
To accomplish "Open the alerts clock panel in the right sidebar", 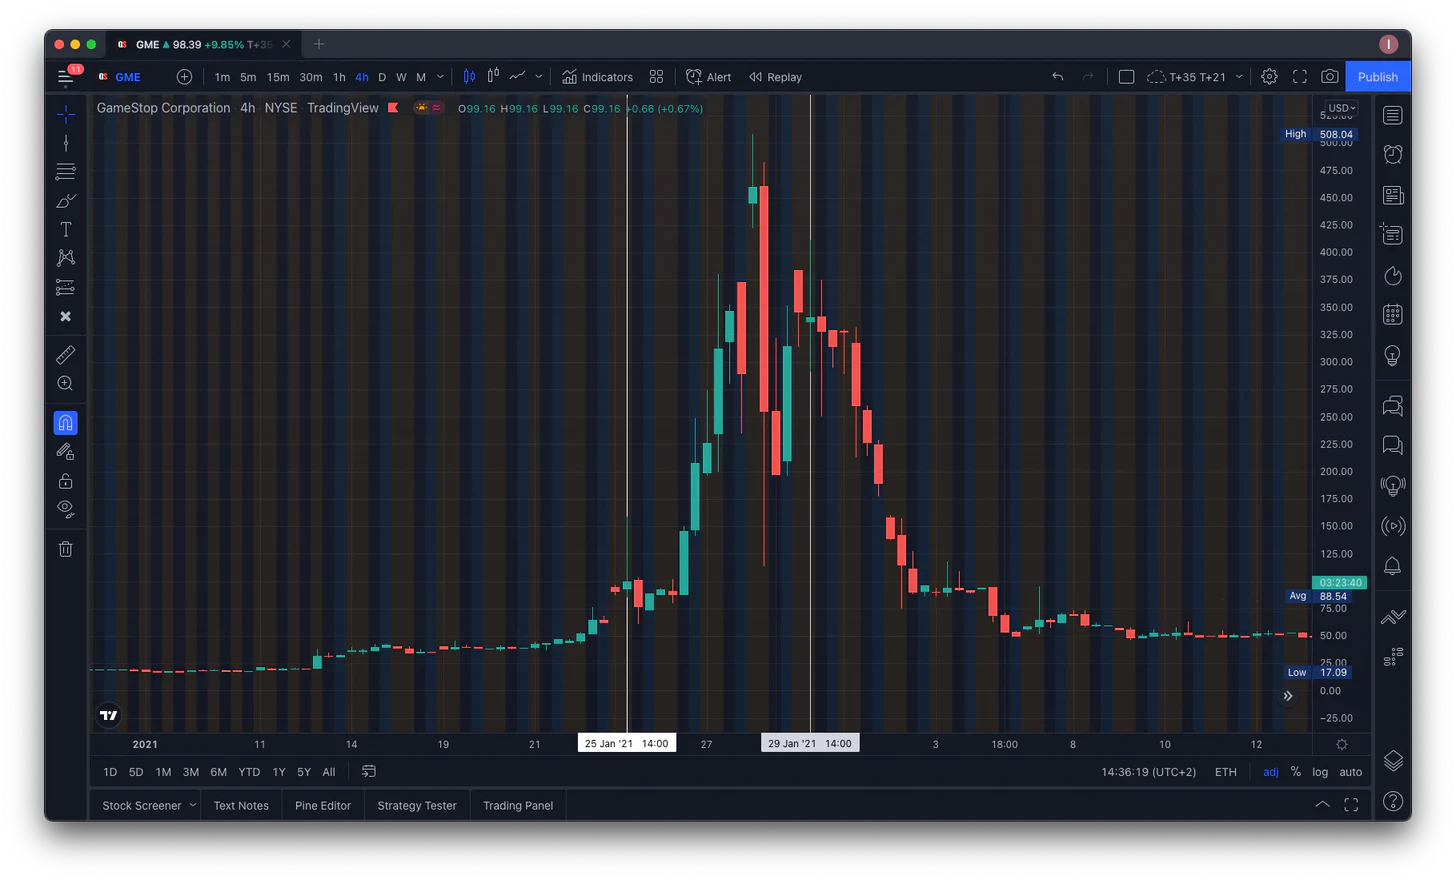I will (x=1392, y=154).
